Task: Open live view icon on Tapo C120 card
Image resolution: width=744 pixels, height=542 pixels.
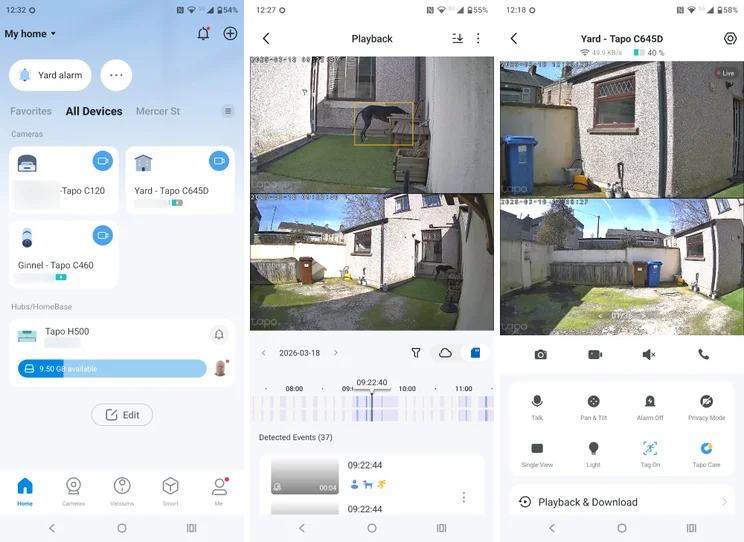Action: coord(102,161)
